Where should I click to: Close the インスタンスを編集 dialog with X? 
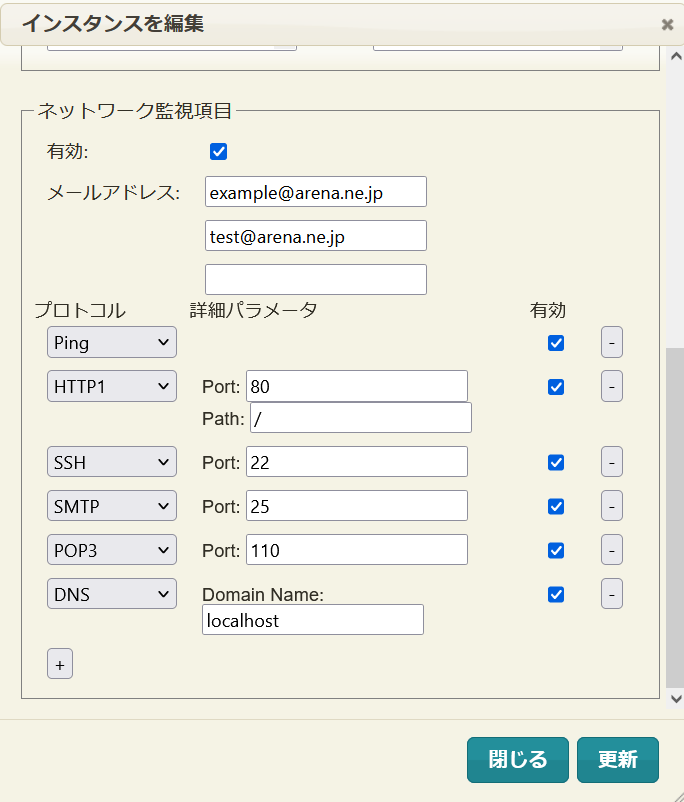(x=667, y=24)
